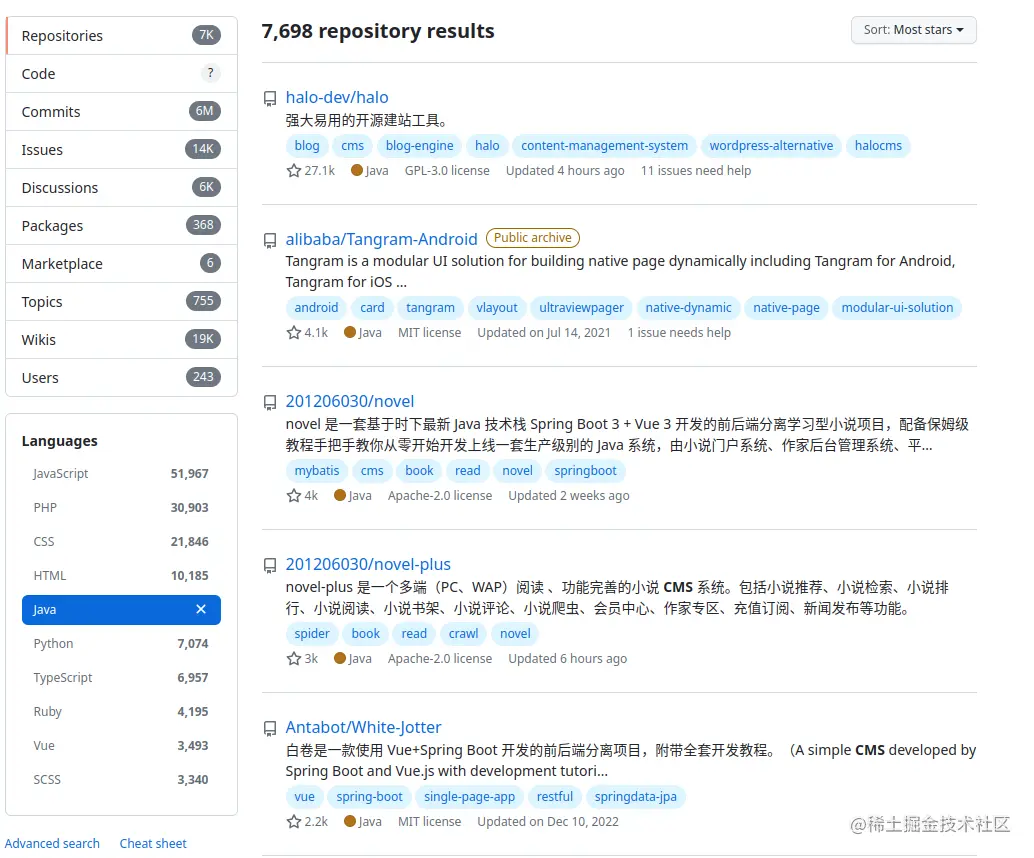1034x858 pixels.
Task: Filter by Vue language
Action: pyautogui.click(x=121, y=745)
